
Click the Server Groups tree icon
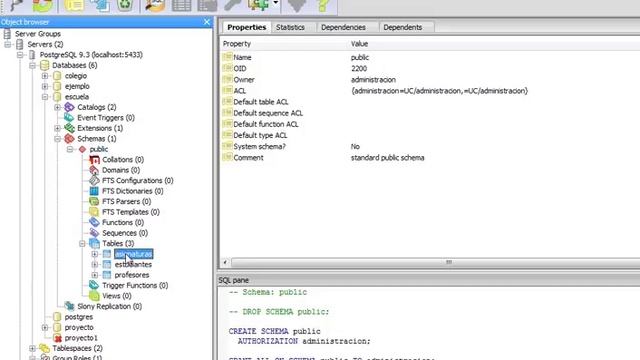click(7, 33)
